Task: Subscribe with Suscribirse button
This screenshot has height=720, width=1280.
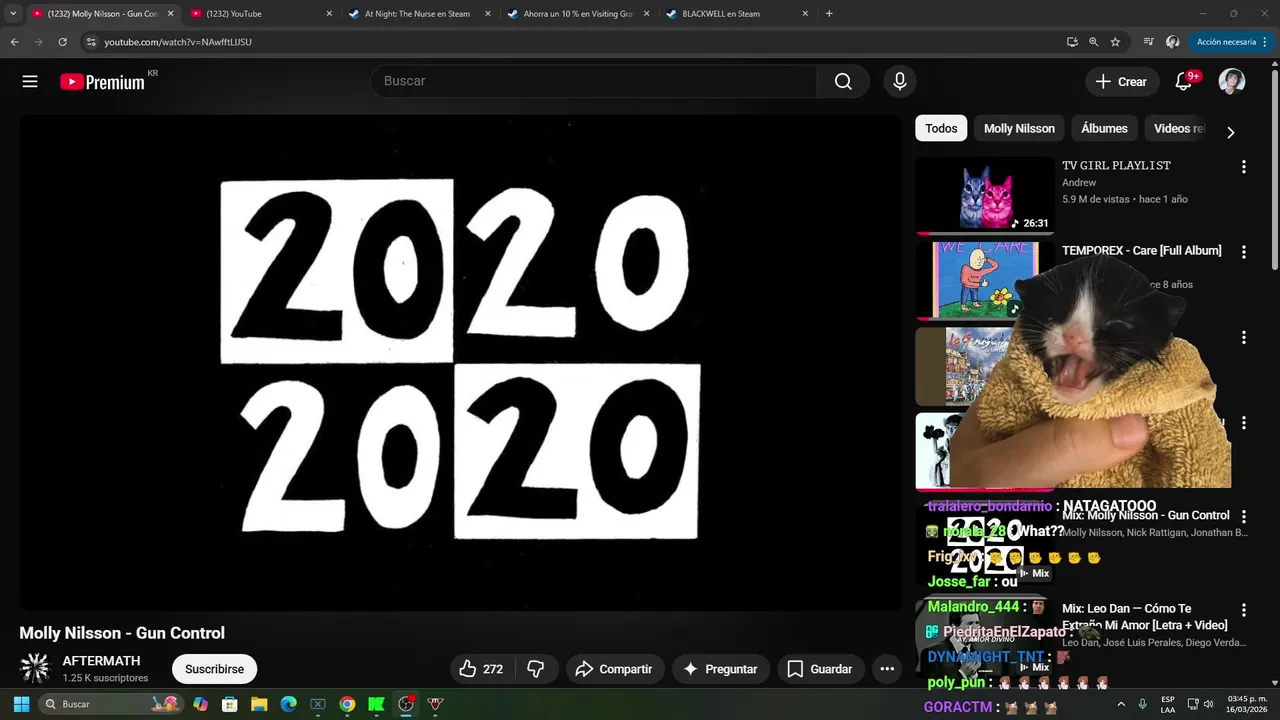Action: 214,669
